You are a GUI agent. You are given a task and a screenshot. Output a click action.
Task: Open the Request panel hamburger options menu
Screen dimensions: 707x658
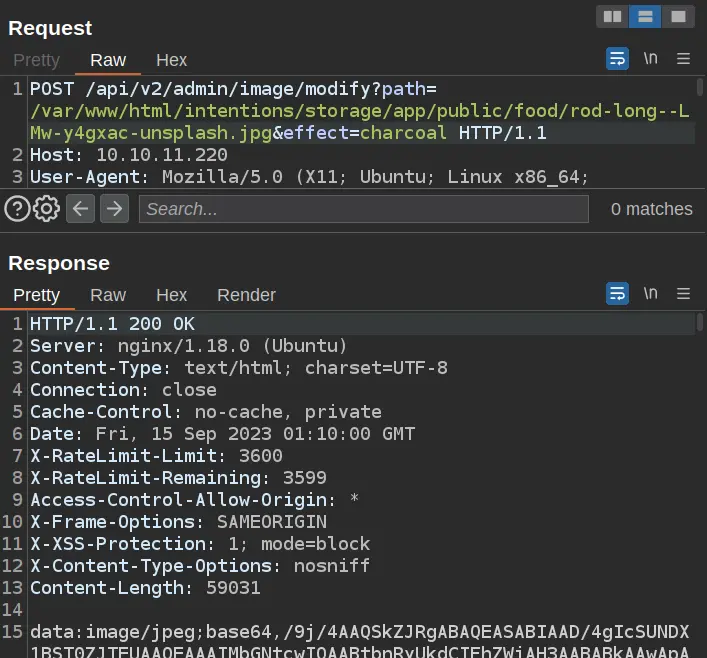(x=684, y=59)
